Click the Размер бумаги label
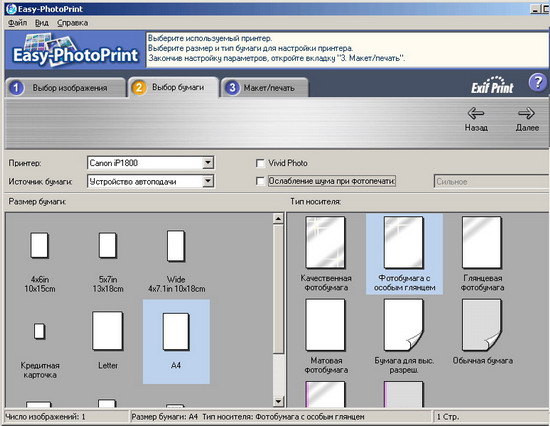The image size is (550, 426). (x=37, y=202)
